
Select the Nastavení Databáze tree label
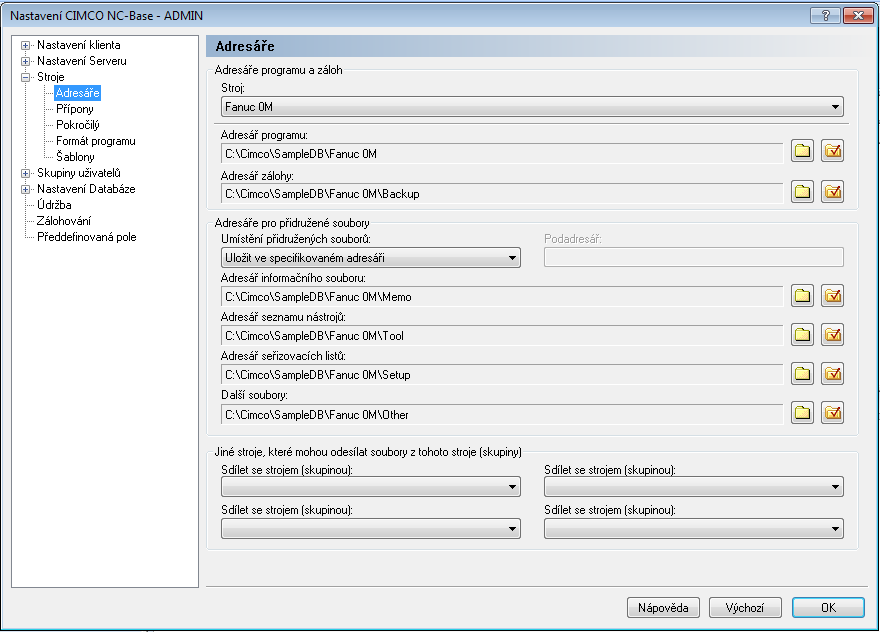[x=86, y=189]
